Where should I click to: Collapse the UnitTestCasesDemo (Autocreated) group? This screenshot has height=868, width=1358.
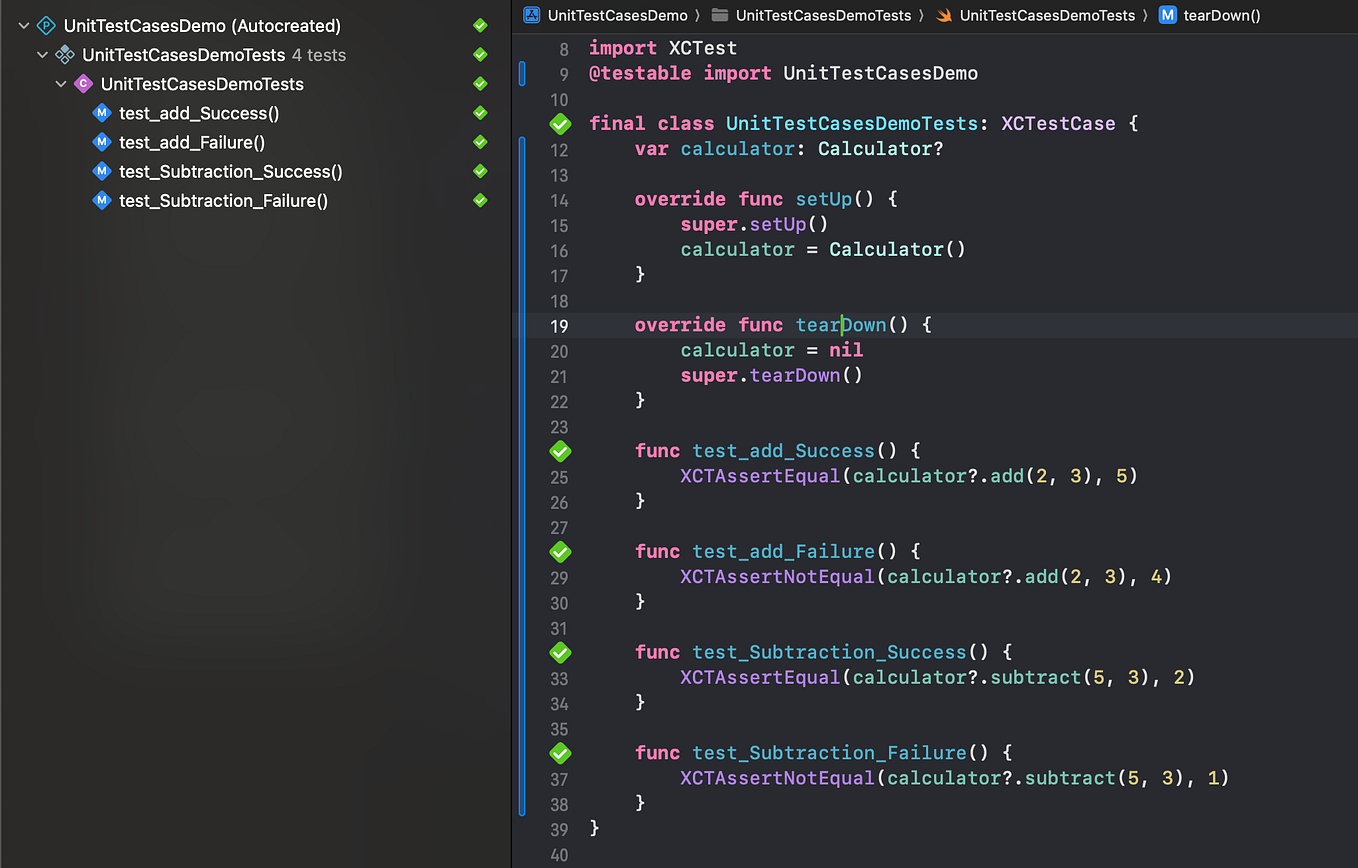[23, 25]
